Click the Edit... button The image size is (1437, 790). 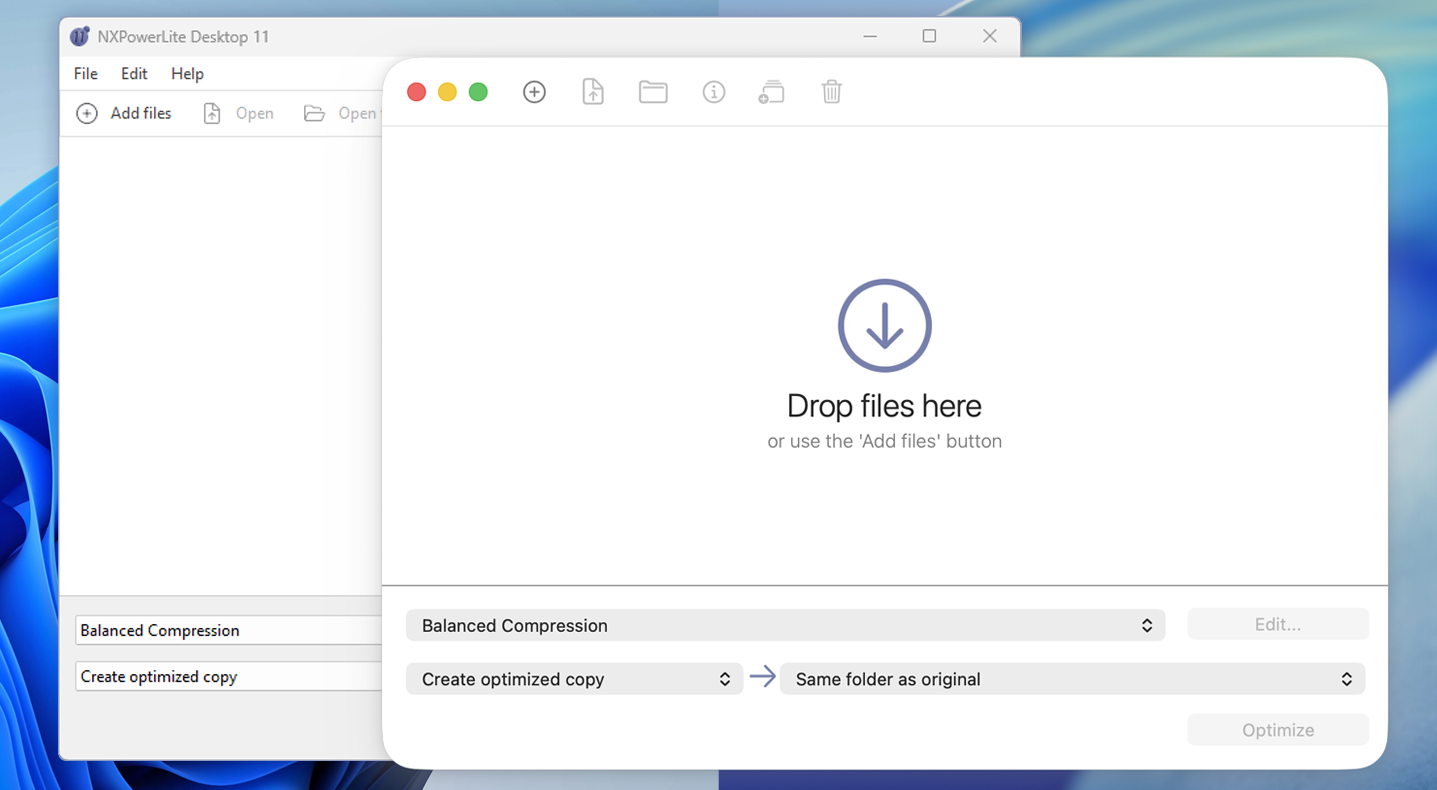pos(1277,624)
